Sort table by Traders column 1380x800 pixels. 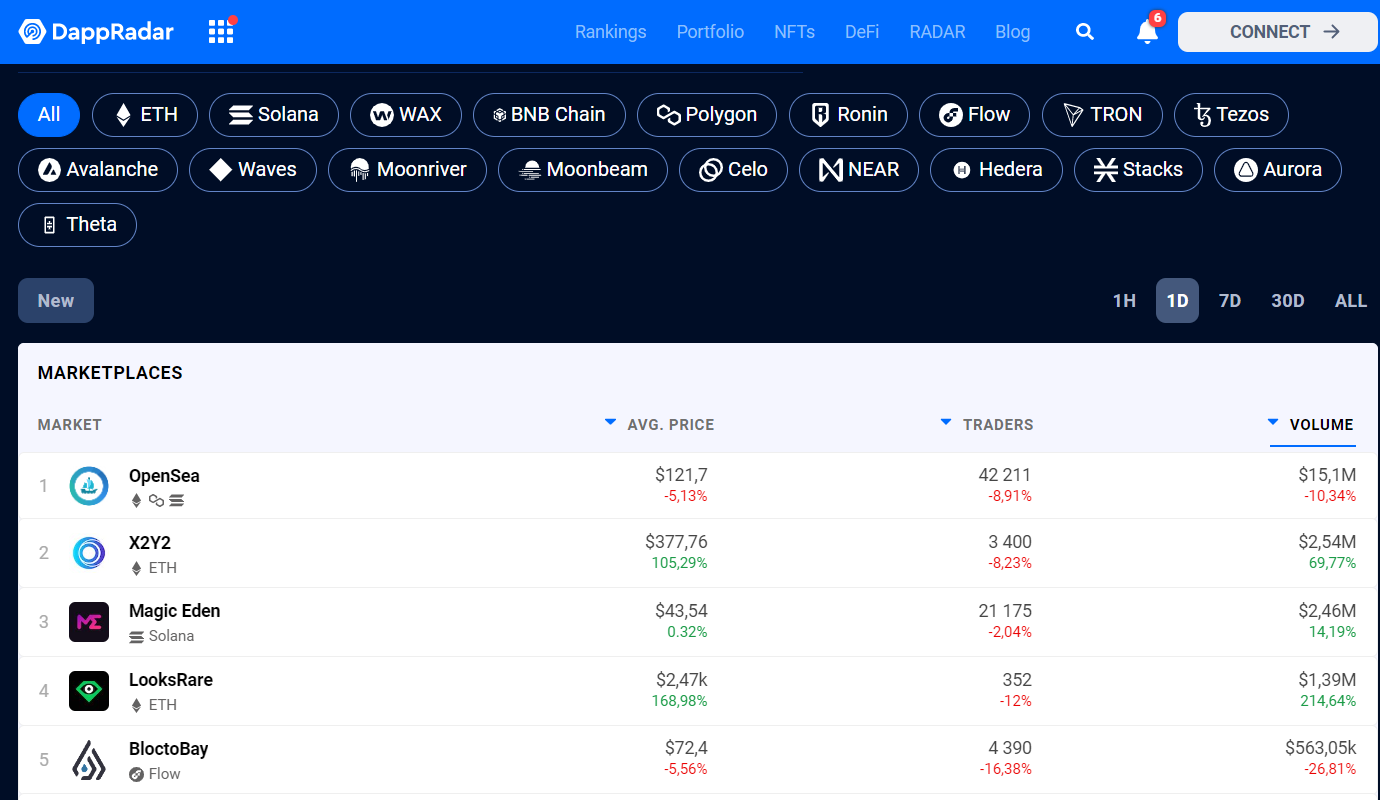tap(987, 424)
